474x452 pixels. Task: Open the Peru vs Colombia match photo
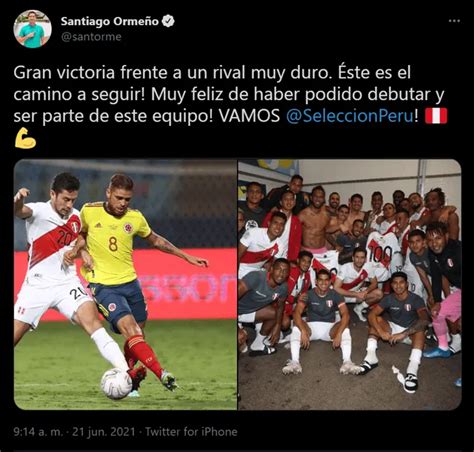tap(125, 284)
